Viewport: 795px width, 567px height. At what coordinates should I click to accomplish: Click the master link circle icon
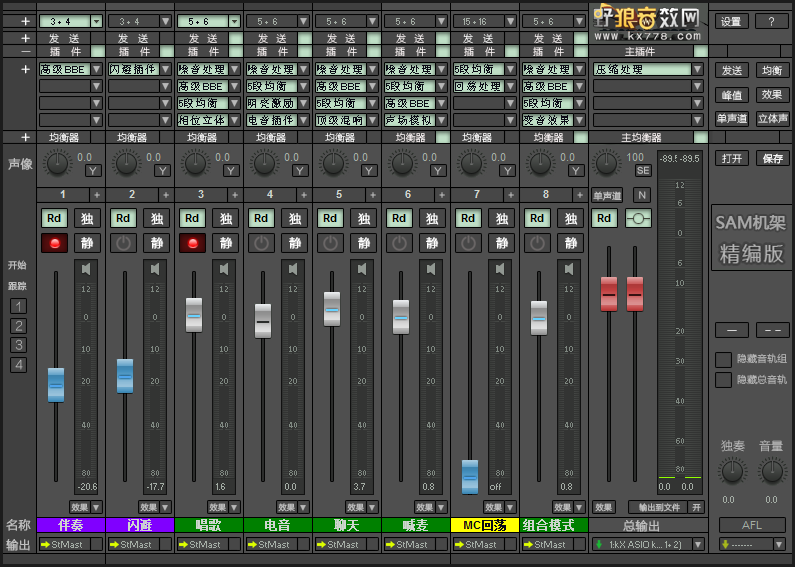click(638, 219)
